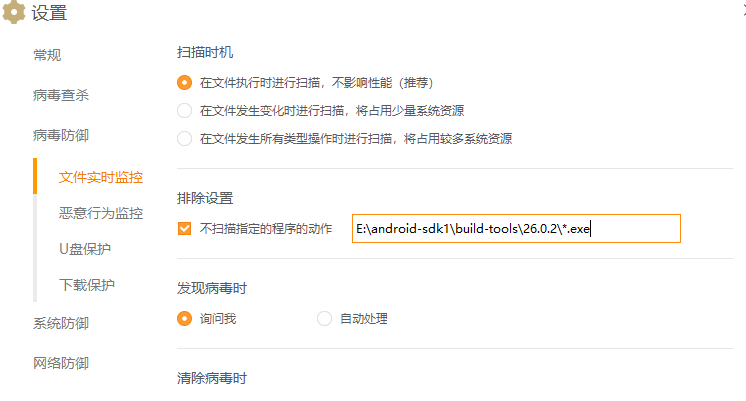Open the 常规 settings section

(x=54, y=55)
